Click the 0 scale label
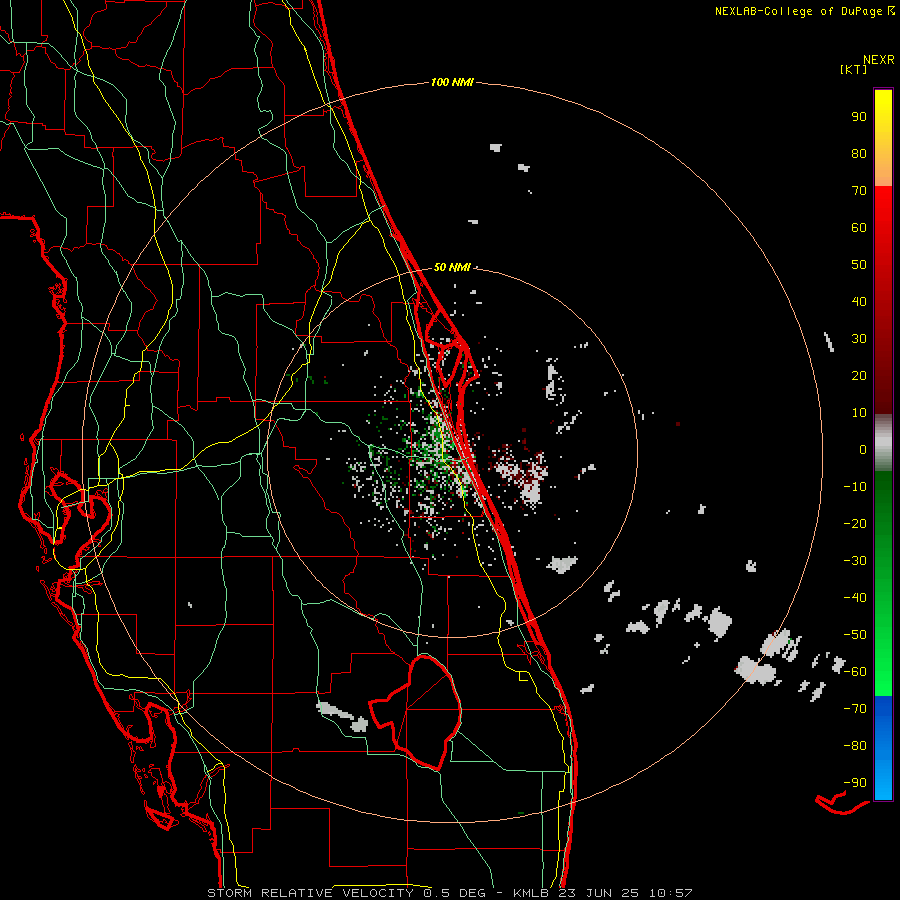Viewport: 900px width, 900px height. click(x=863, y=449)
